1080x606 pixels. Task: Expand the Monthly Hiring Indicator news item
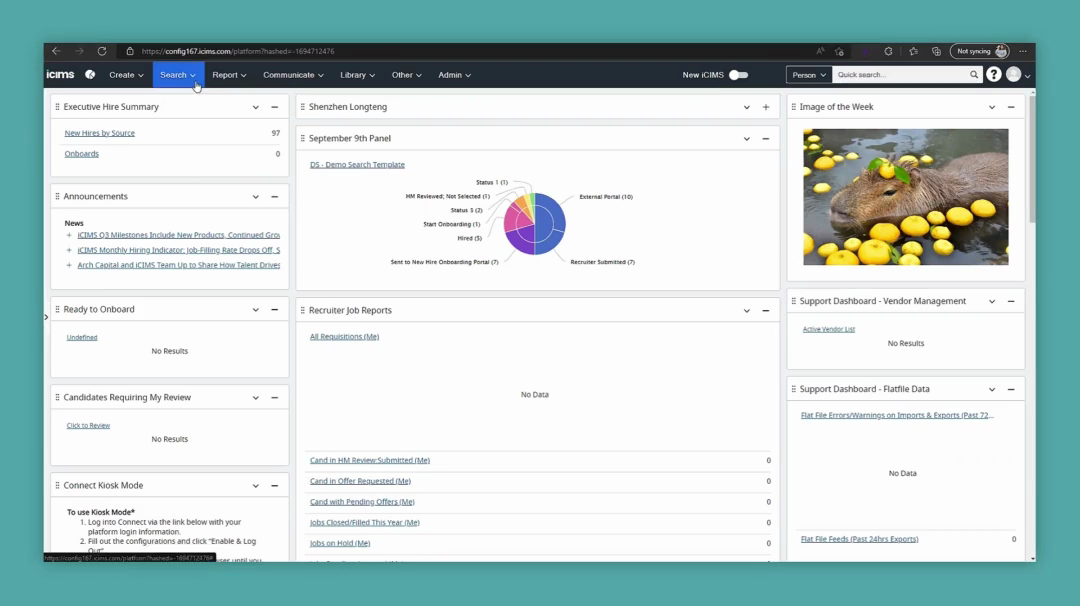(x=69, y=250)
